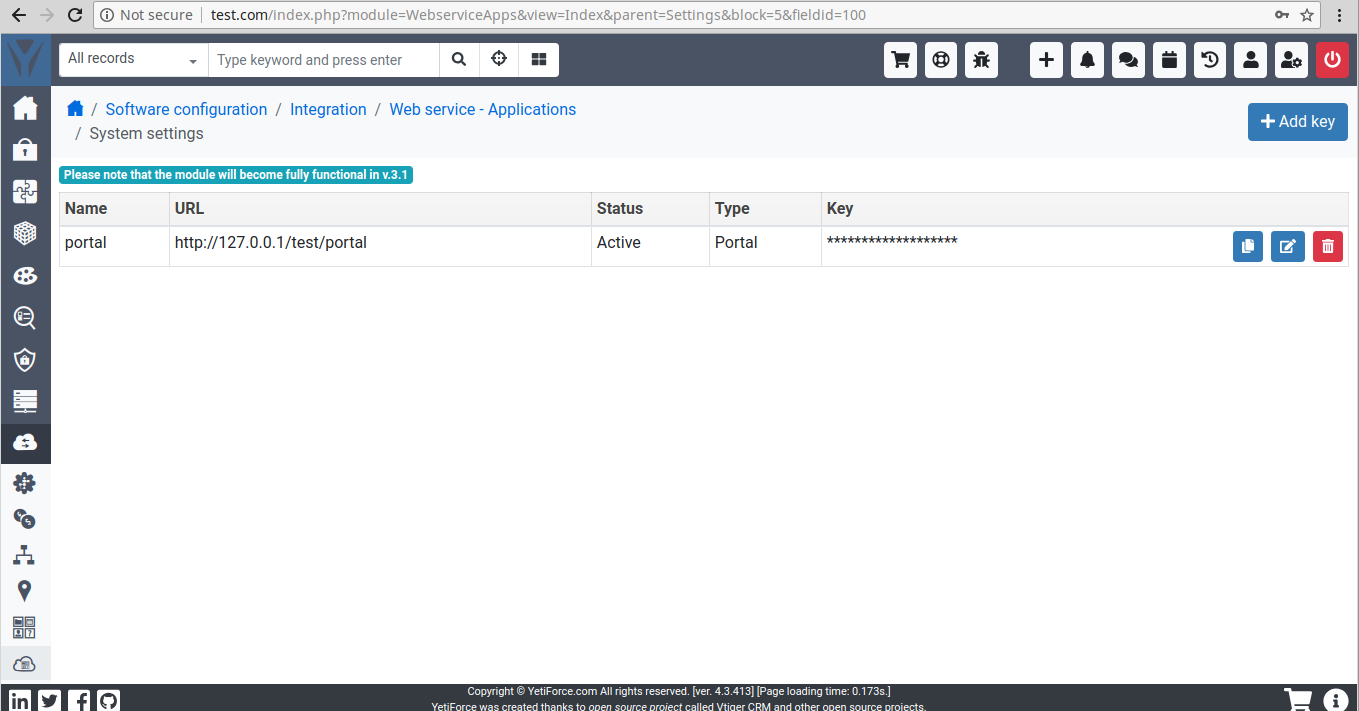Click the plus quick-create icon
Viewport: 1359px width, 711px height.
coord(1046,60)
